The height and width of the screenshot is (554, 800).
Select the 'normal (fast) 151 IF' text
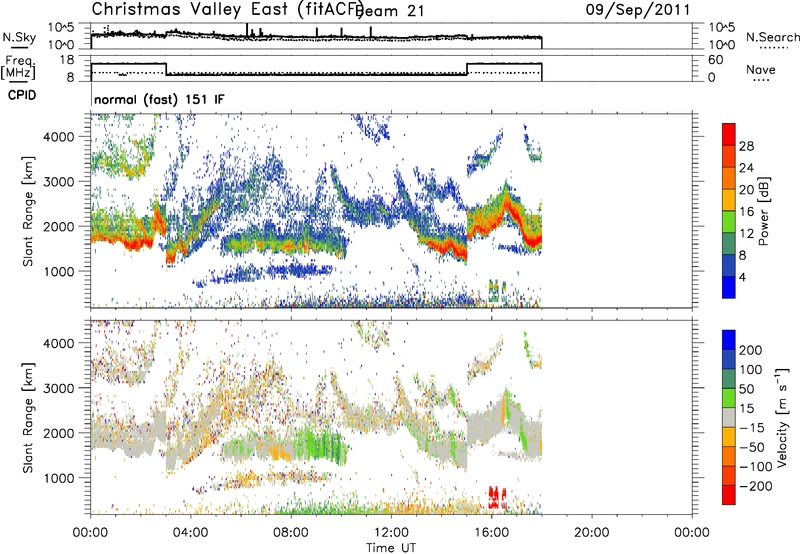click(x=159, y=99)
